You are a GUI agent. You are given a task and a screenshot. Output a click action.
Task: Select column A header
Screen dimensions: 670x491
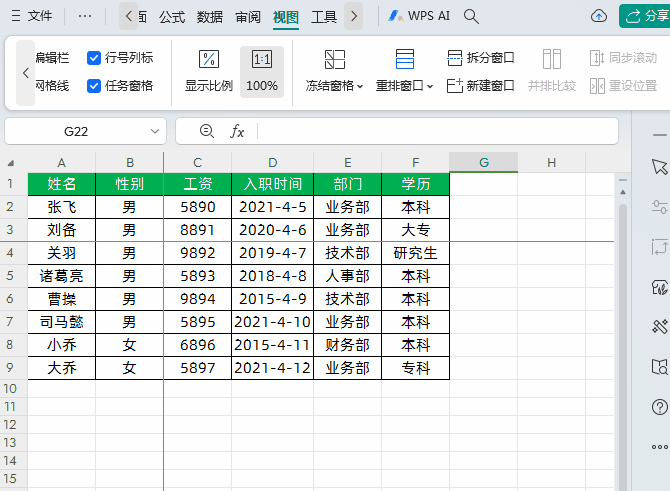pos(62,163)
